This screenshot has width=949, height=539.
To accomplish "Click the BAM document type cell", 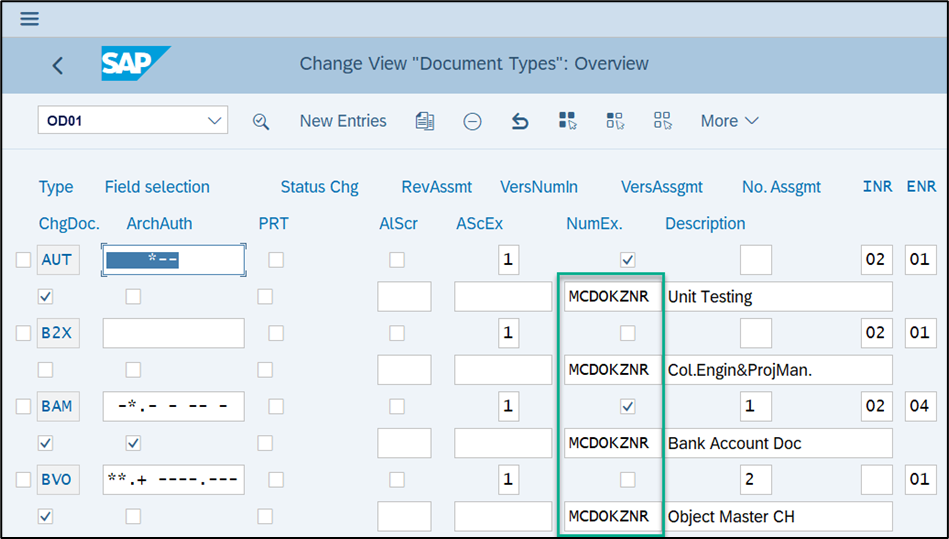I will tap(57, 406).
